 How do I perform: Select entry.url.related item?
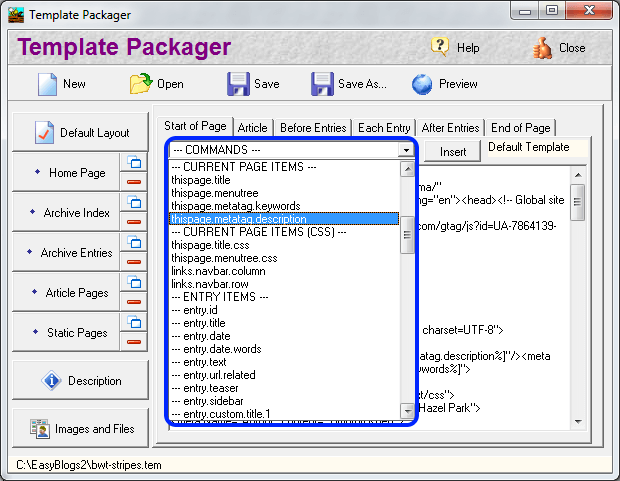[x=284, y=375]
